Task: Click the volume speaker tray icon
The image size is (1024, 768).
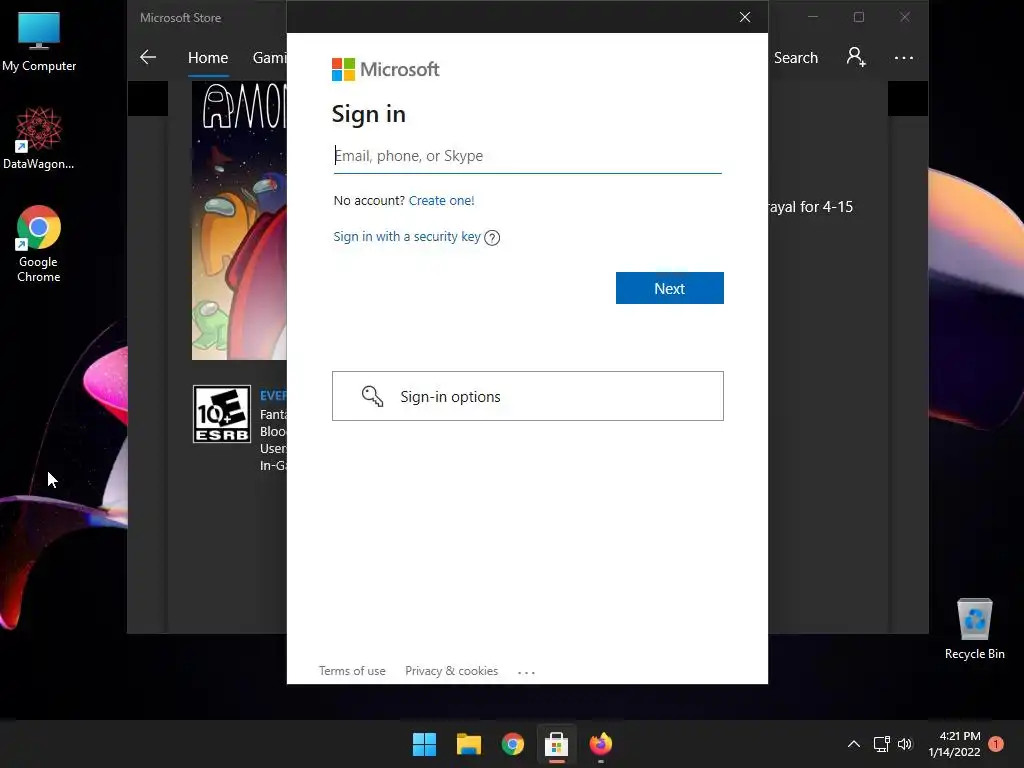Action: (904, 744)
